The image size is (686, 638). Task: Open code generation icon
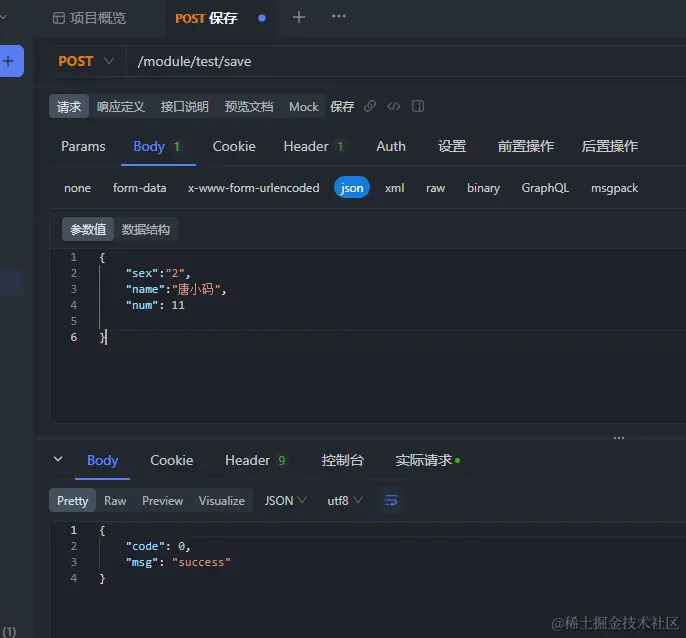[394, 106]
